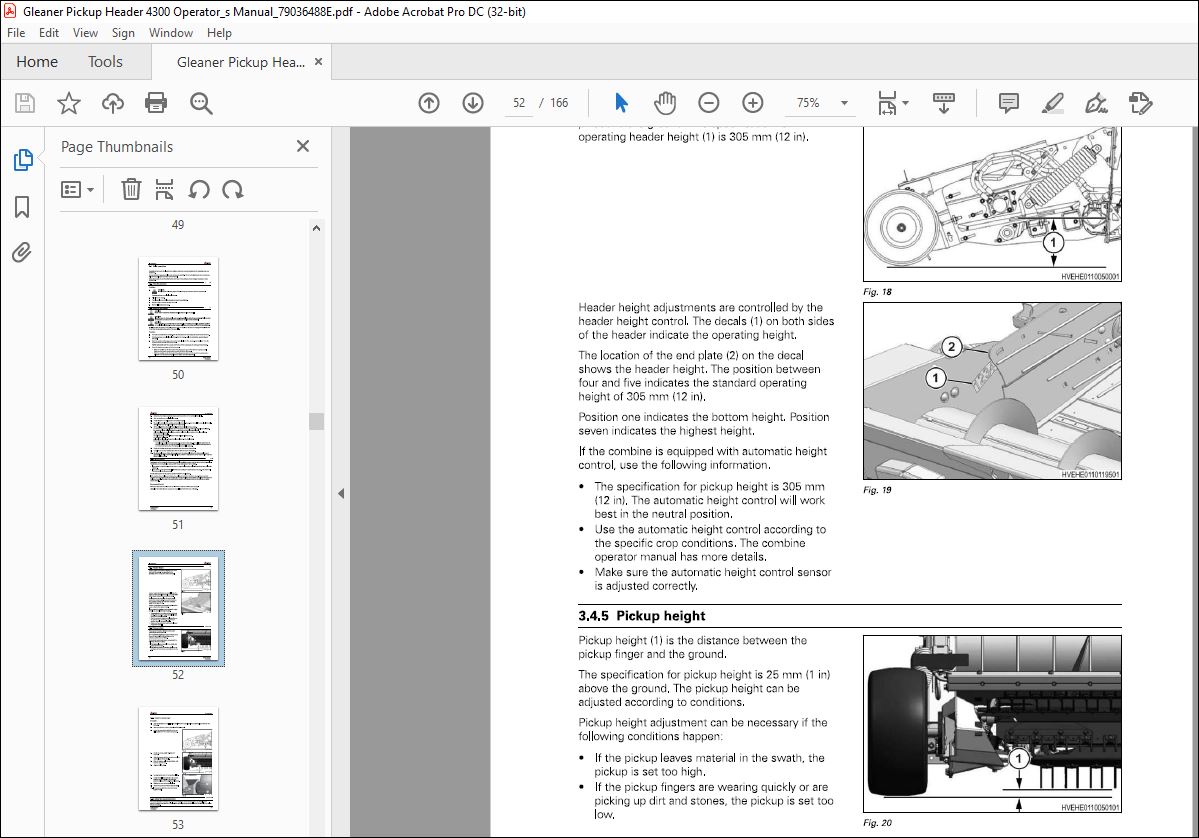Collapse the navigation pane with the arrow

pyautogui.click(x=341, y=493)
